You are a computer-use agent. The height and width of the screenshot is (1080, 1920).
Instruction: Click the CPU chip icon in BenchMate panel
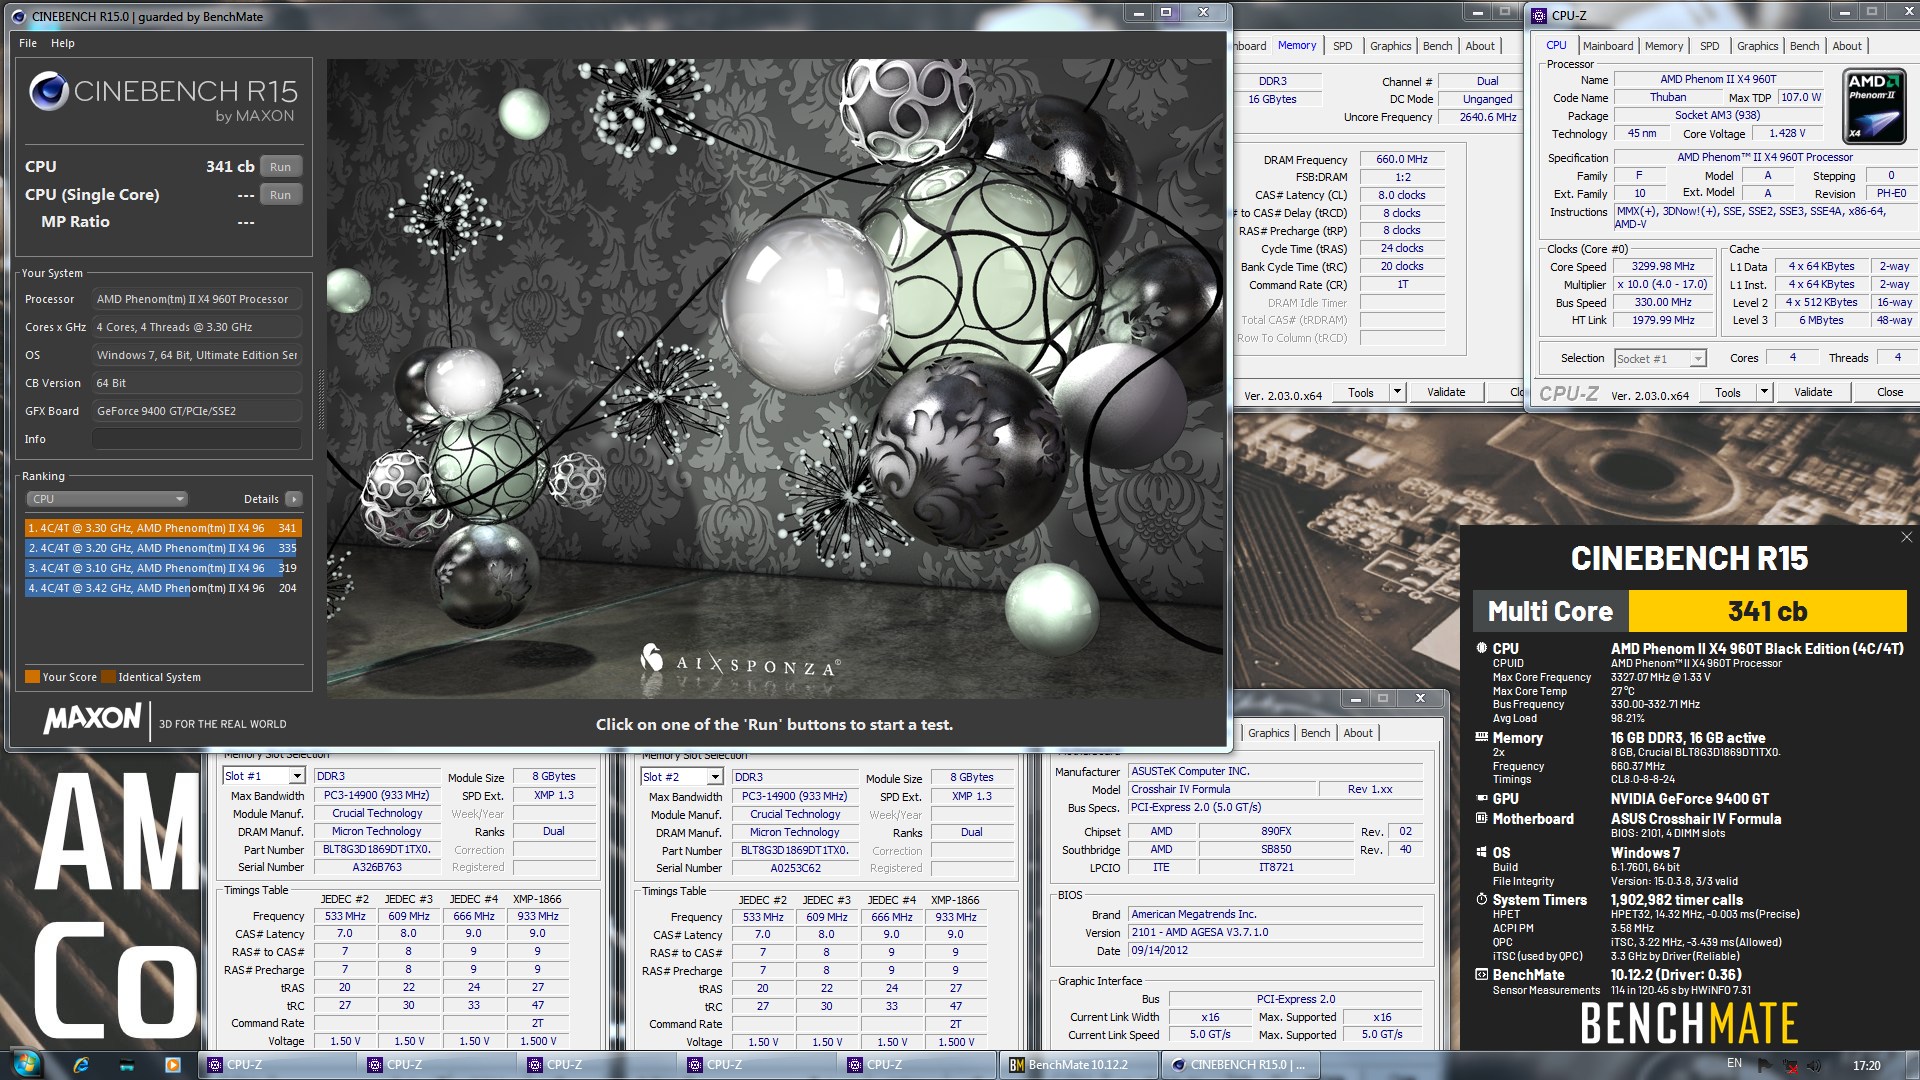pos(1481,648)
